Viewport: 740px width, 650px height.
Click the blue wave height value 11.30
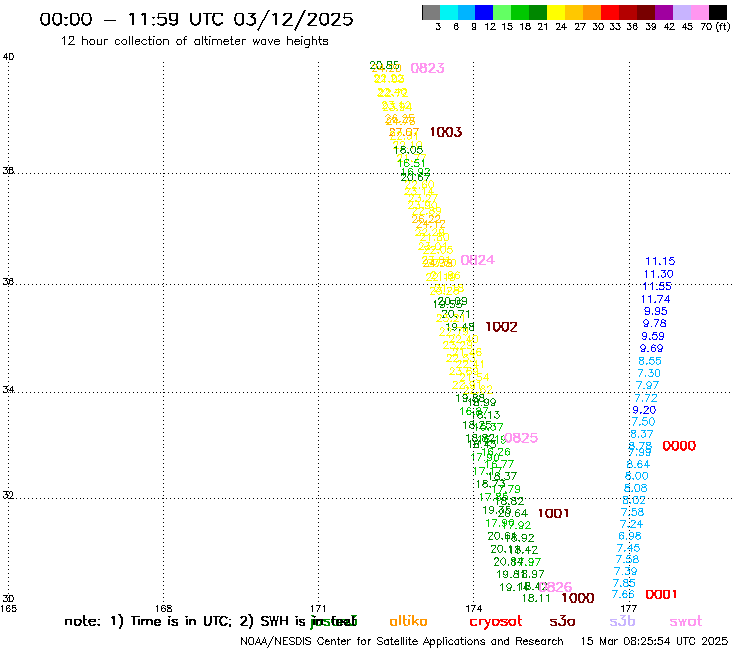658,274
